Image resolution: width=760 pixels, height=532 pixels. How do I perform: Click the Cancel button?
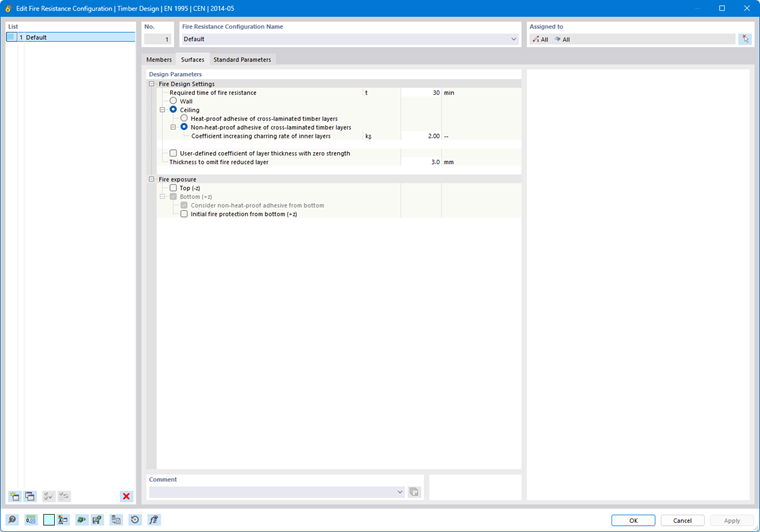coord(682,520)
